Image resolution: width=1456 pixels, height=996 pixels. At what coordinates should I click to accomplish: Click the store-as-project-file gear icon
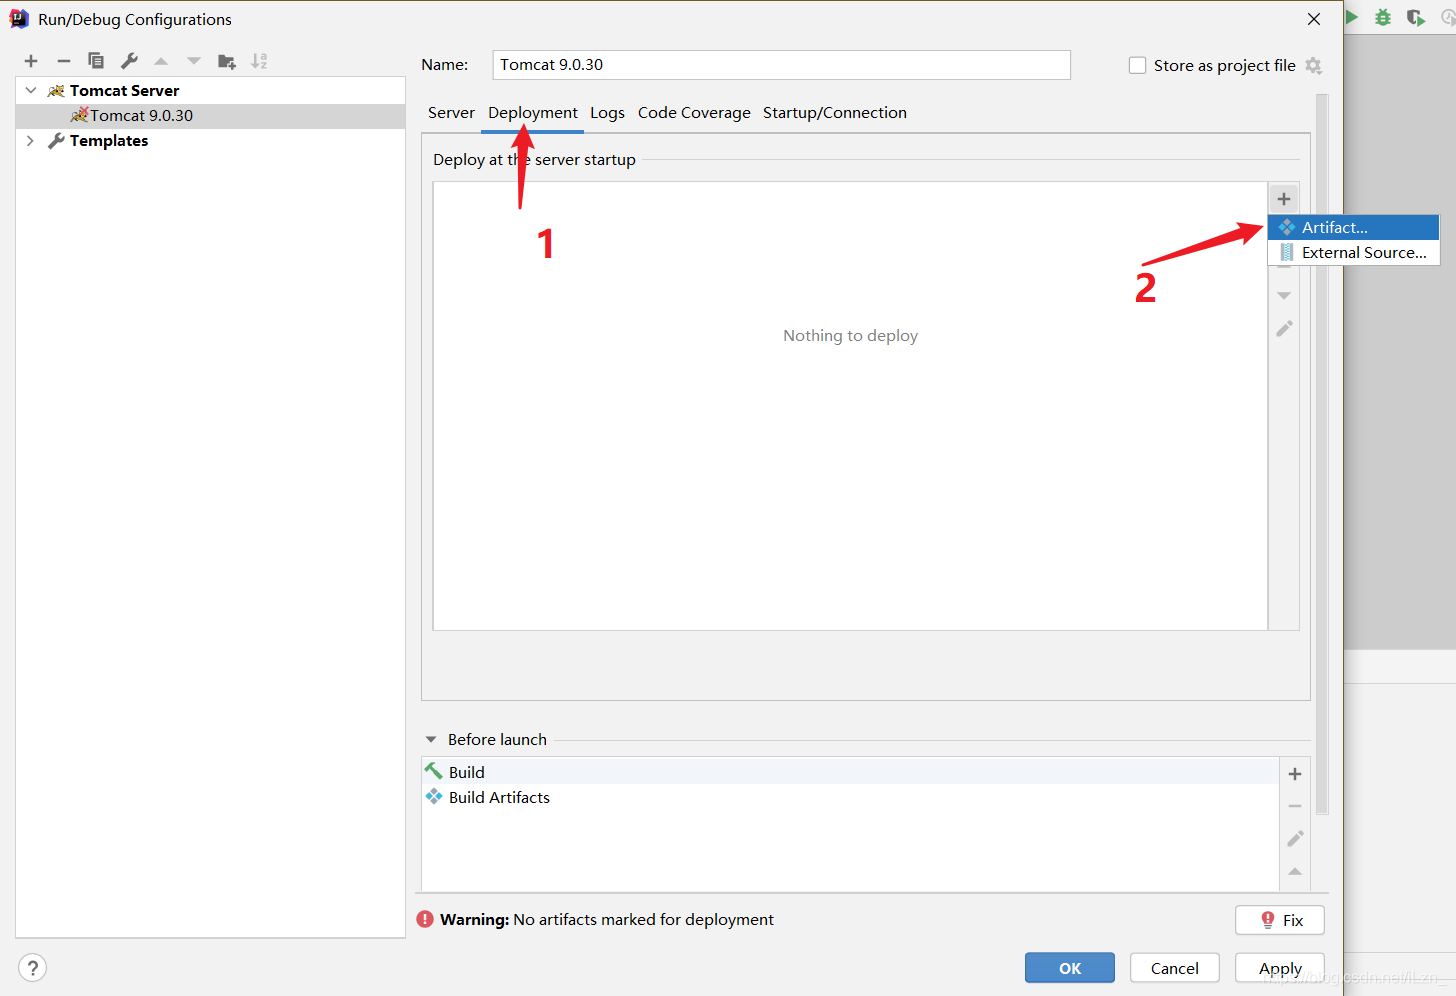pyautogui.click(x=1314, y=65)
